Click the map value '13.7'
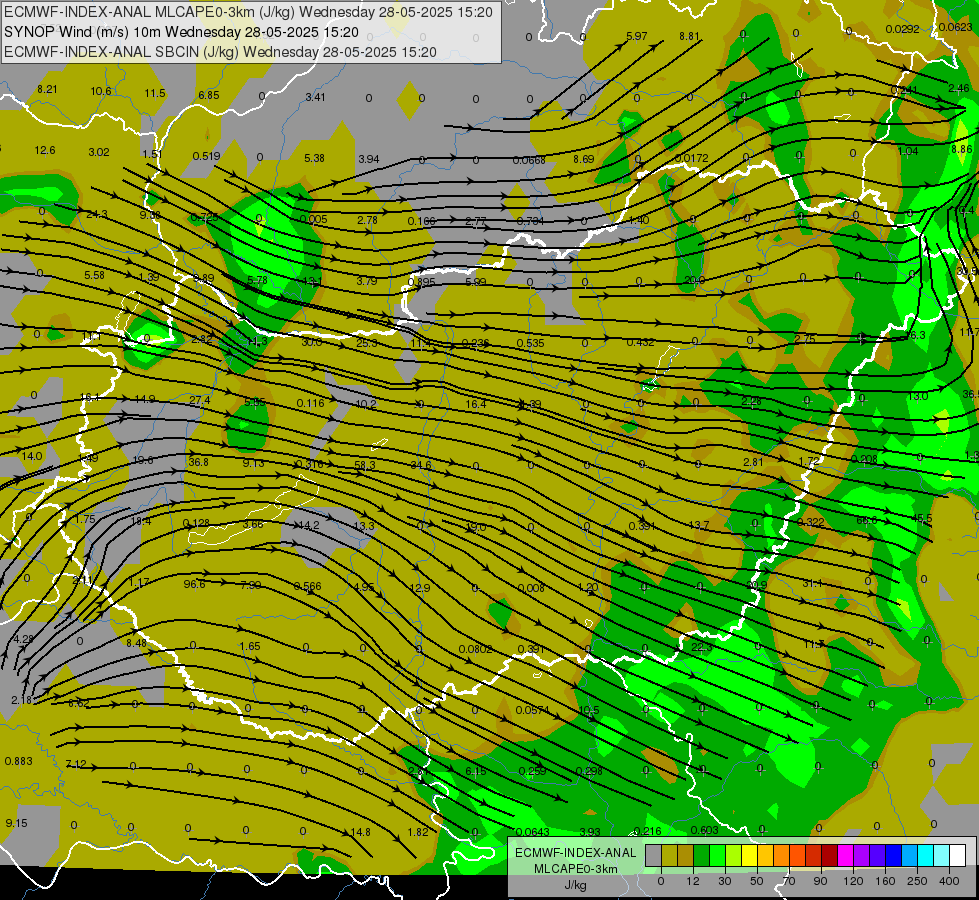The image size is (979, 900). click(699, 525)
